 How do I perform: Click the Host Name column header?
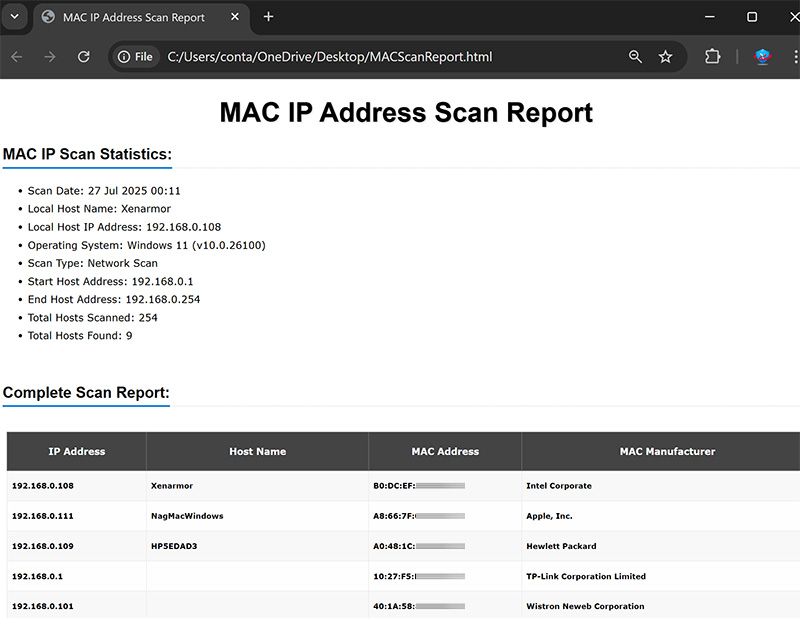point(257,452)
